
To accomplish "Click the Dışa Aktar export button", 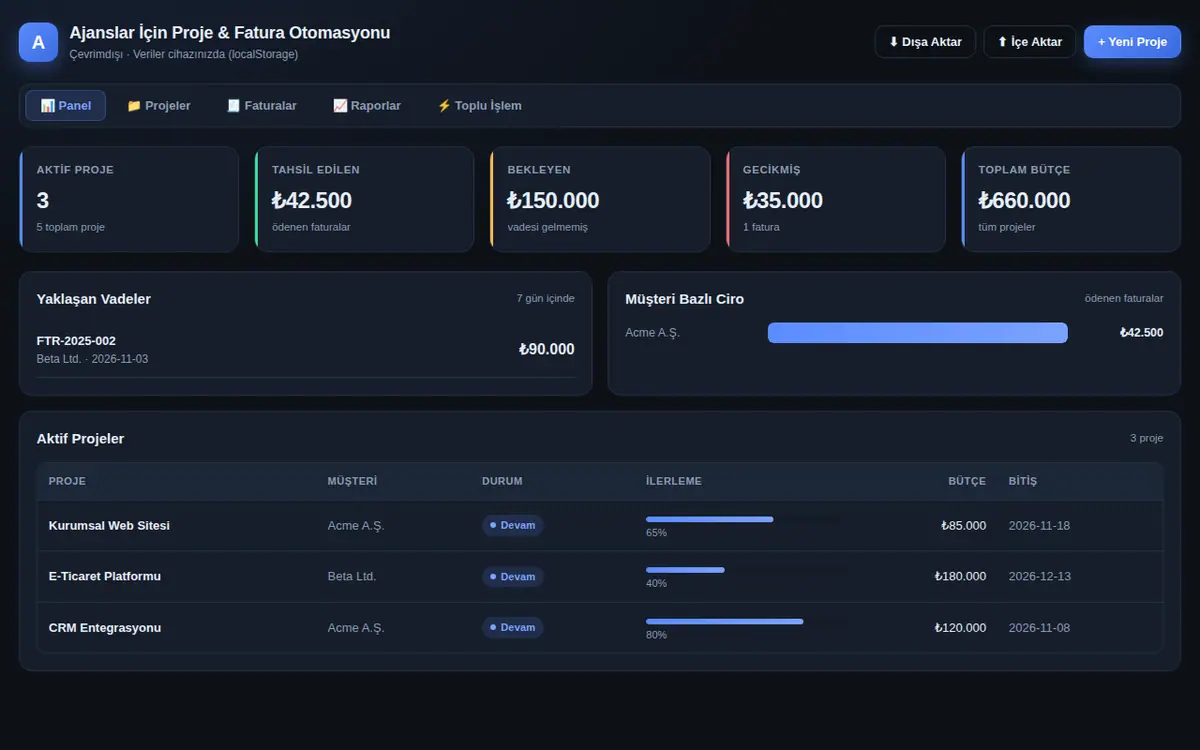I will [x=925, y=42].
